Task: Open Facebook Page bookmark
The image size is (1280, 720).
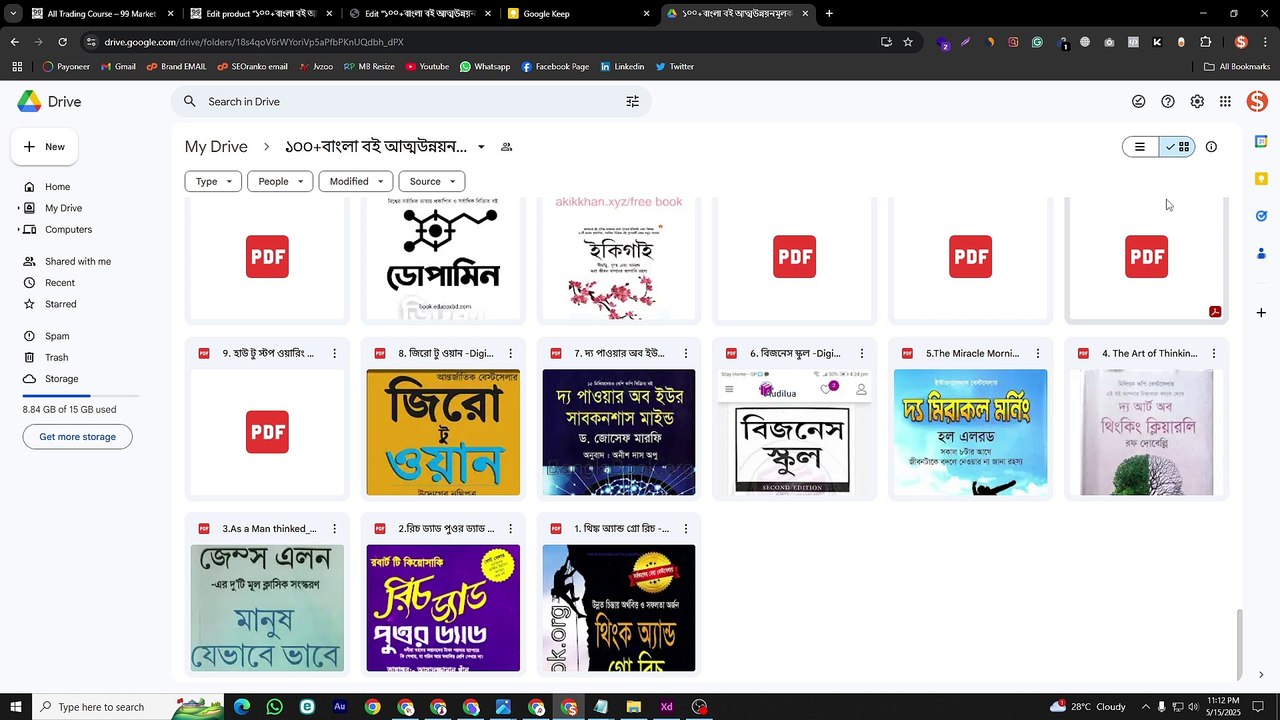Action: coord(554,67)
